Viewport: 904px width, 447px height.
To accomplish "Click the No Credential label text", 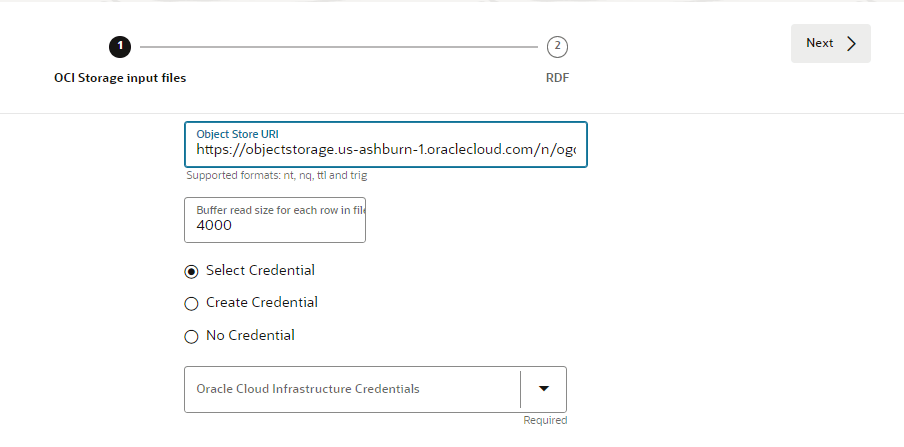I will click(x=250, y=336).
